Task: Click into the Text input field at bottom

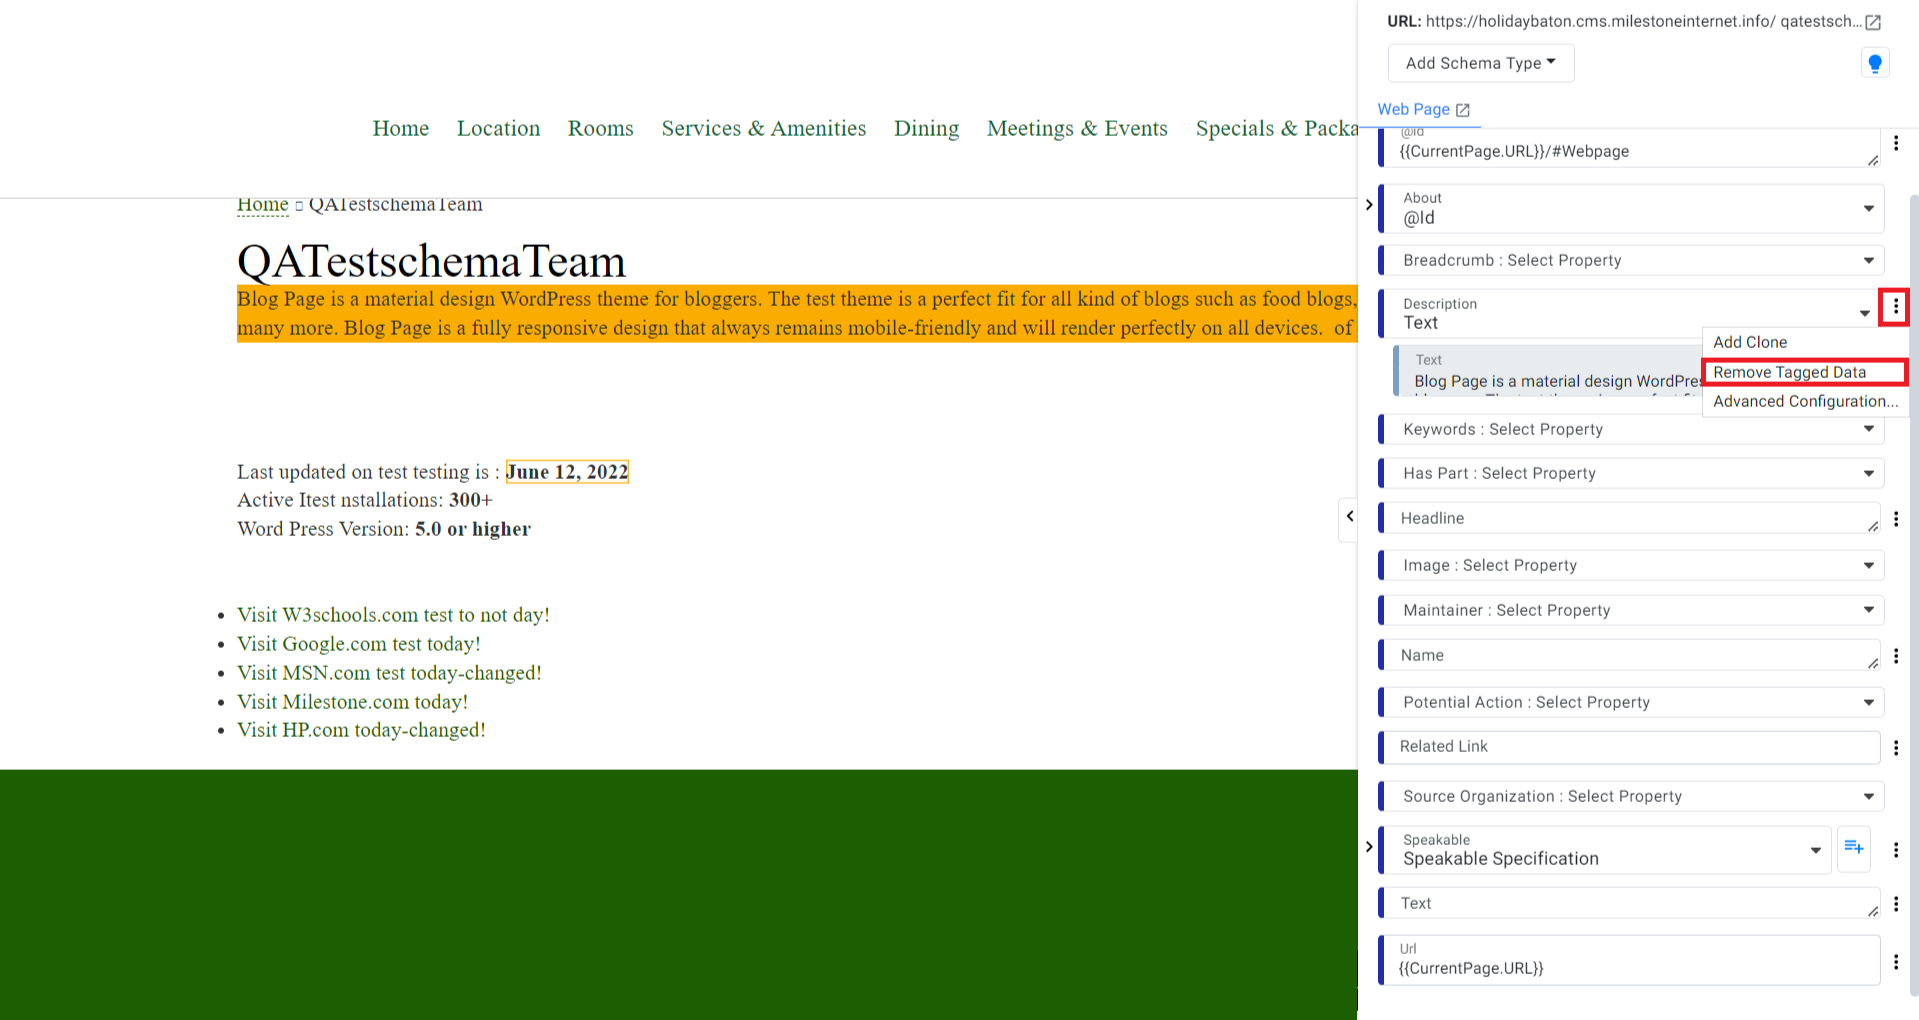Action: [x=1630, y=903]
